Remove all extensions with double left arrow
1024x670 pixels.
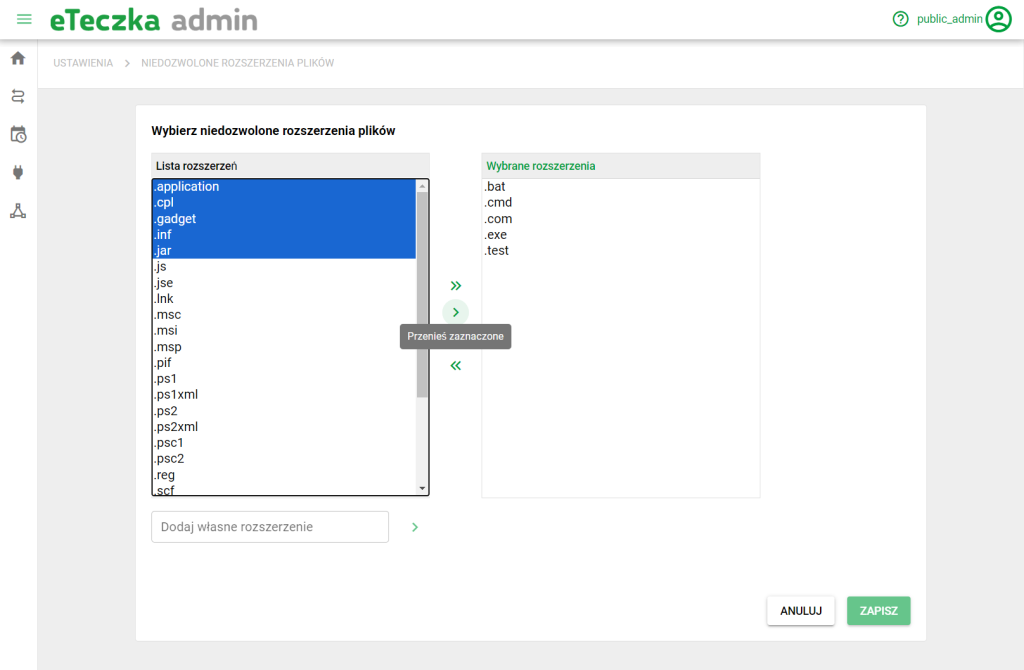(456, 366)
